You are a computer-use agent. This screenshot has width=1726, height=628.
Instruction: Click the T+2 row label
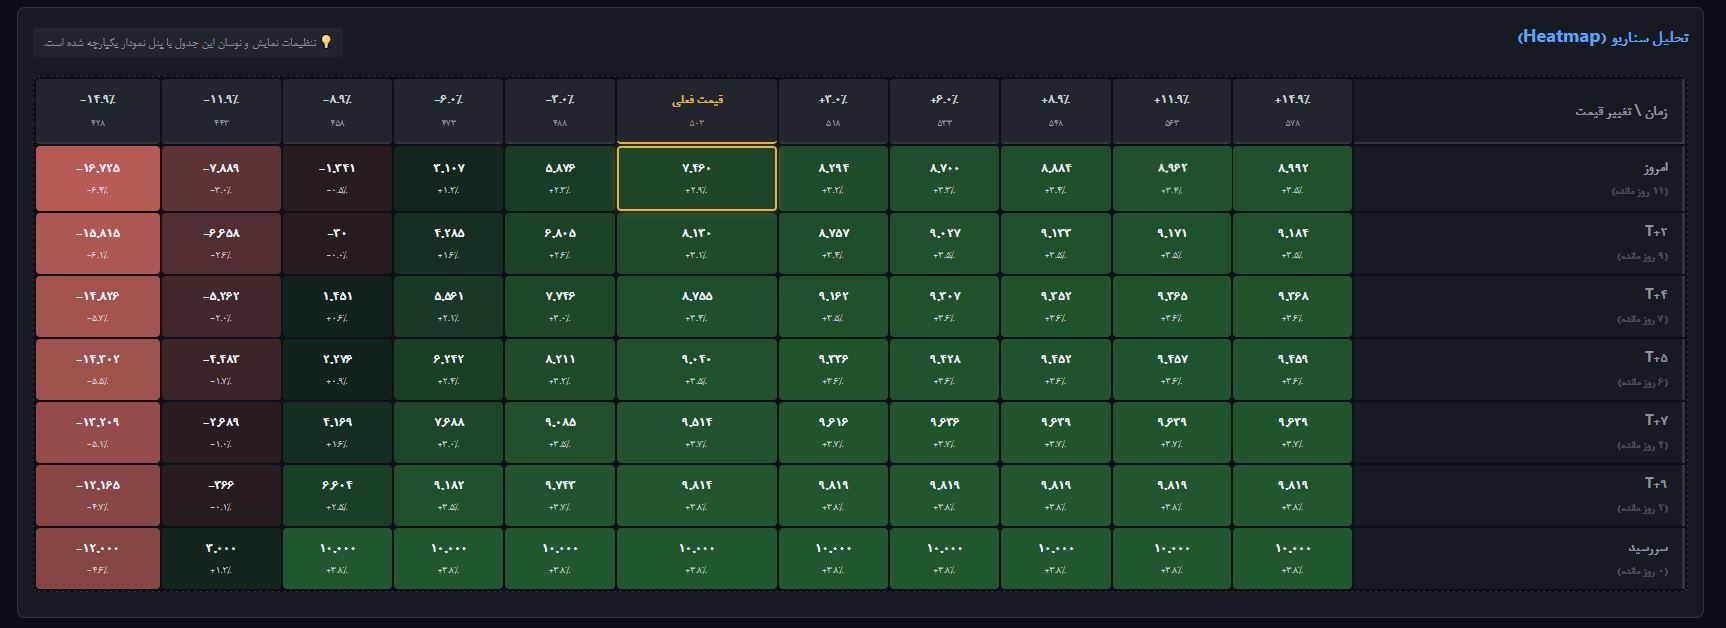pos(1519,243)
